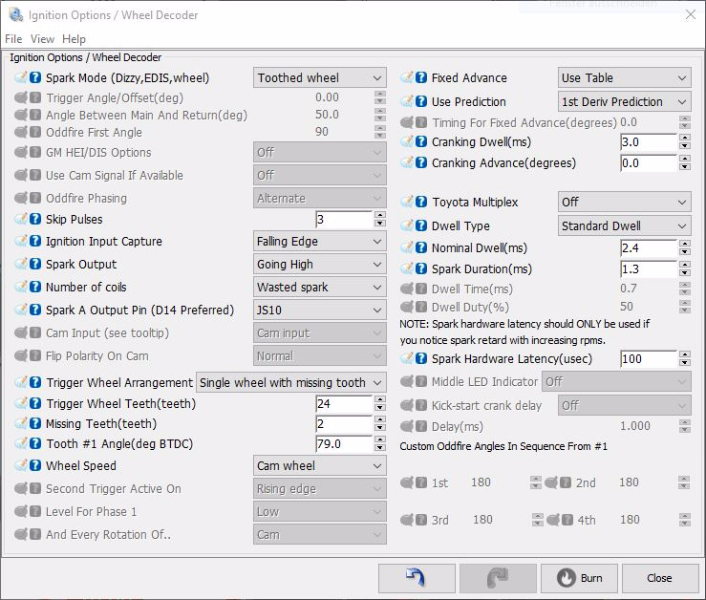Click the question mark icon beside Dwell Type

coord(421,226)
